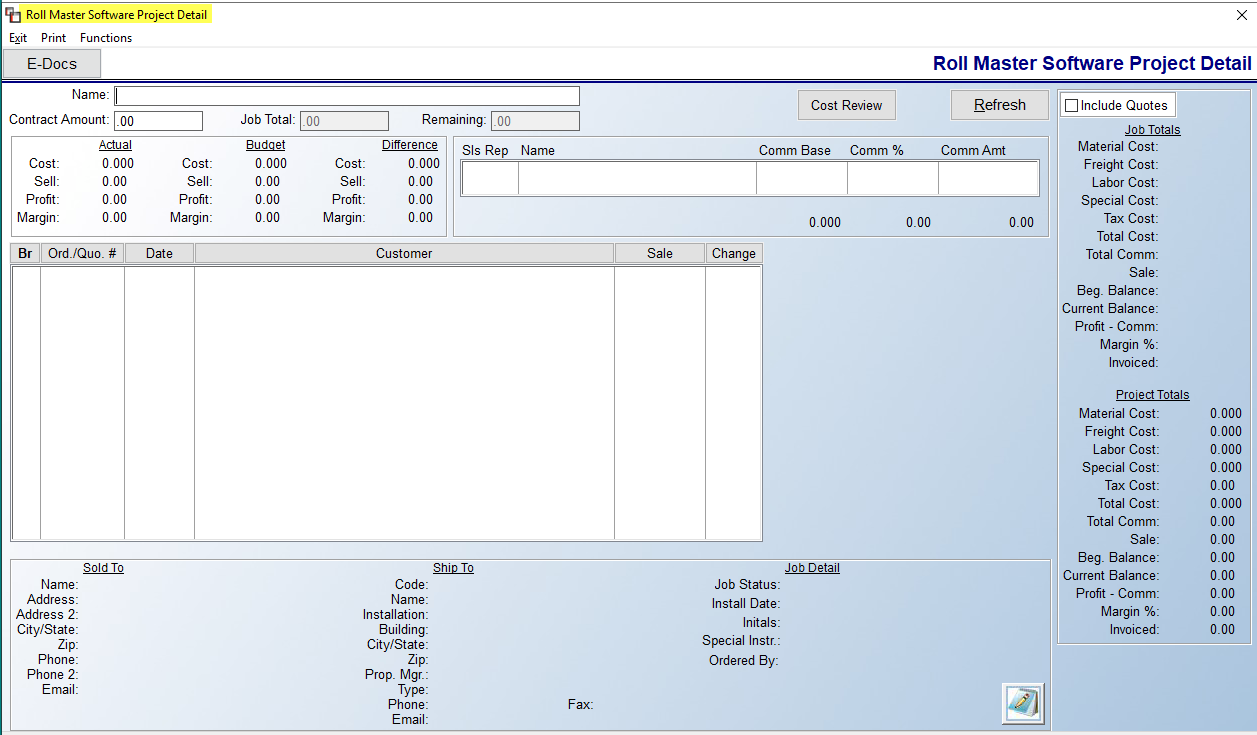1257x735 pixels.
Task: Click the Comm Amt grid cell
Action: click(x=988, y=178)
